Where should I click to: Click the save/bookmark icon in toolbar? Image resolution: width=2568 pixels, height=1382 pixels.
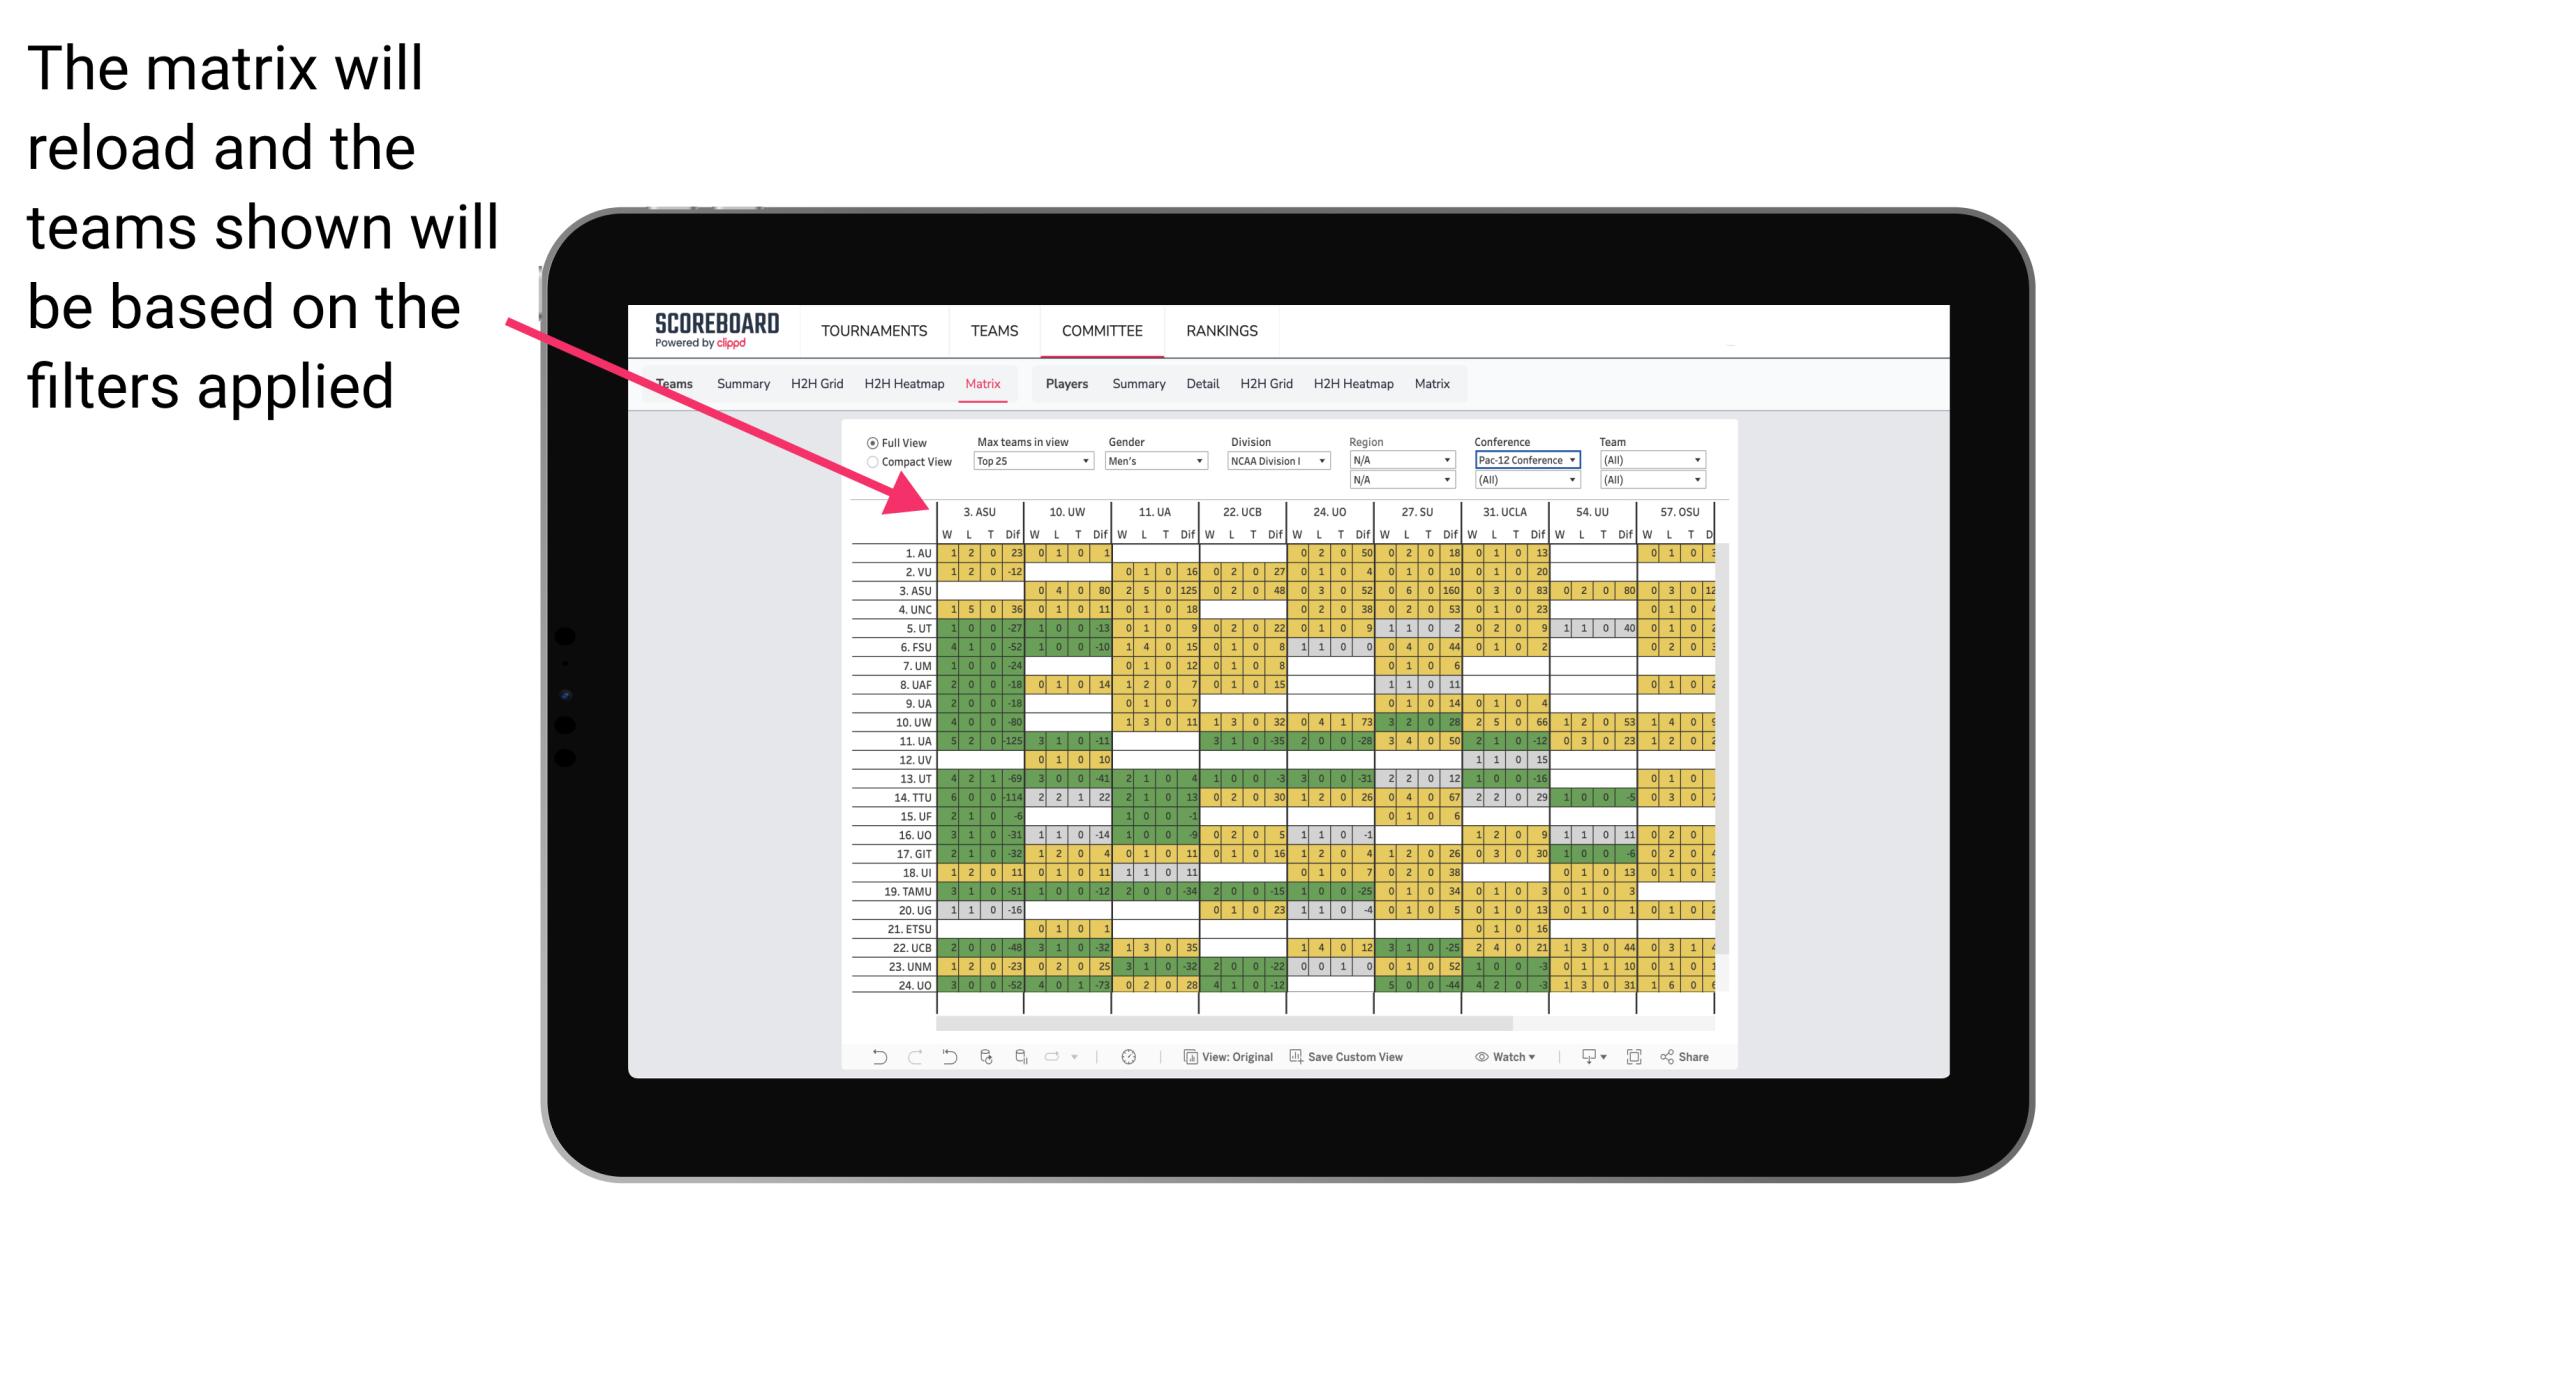(x=1293, y=1060)
